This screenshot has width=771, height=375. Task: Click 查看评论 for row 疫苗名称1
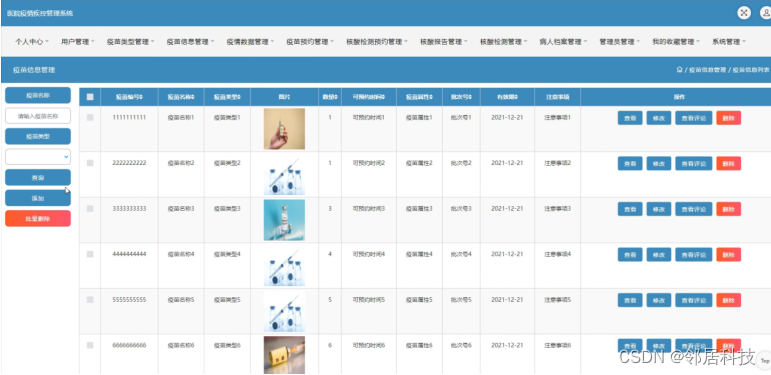[694, 118]
